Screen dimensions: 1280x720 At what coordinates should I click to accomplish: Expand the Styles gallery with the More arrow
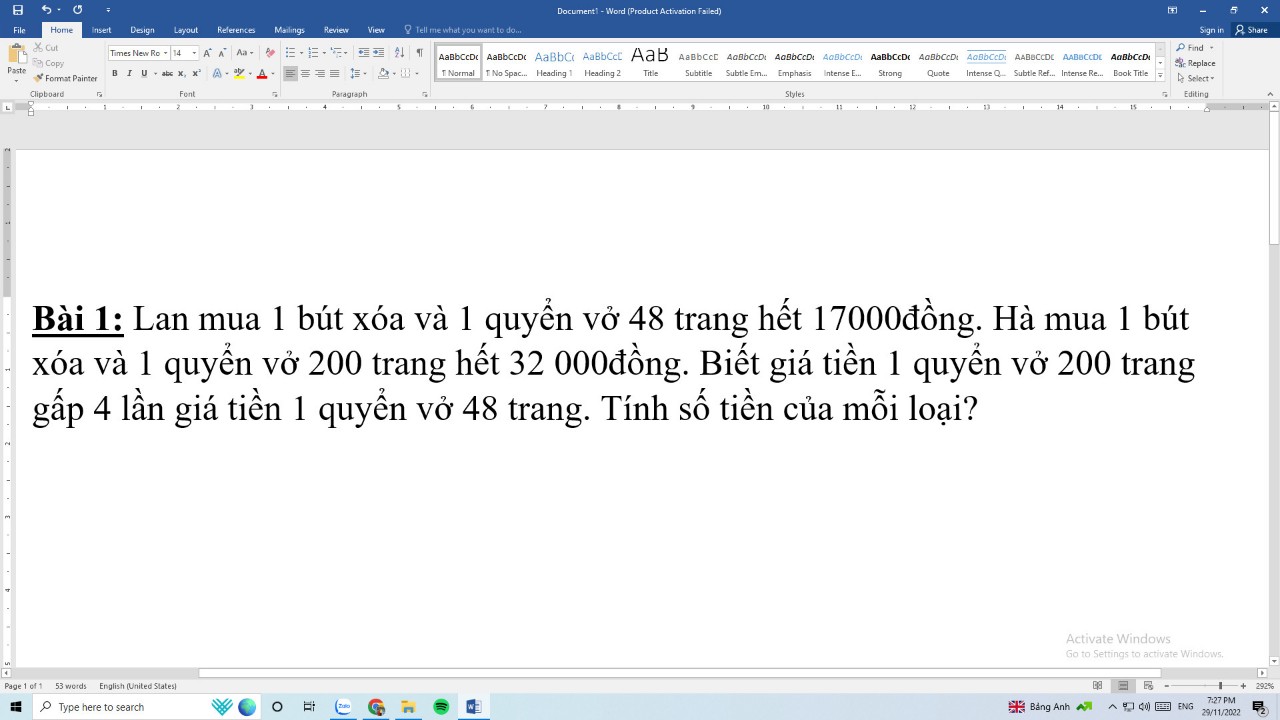[1160, 76]
